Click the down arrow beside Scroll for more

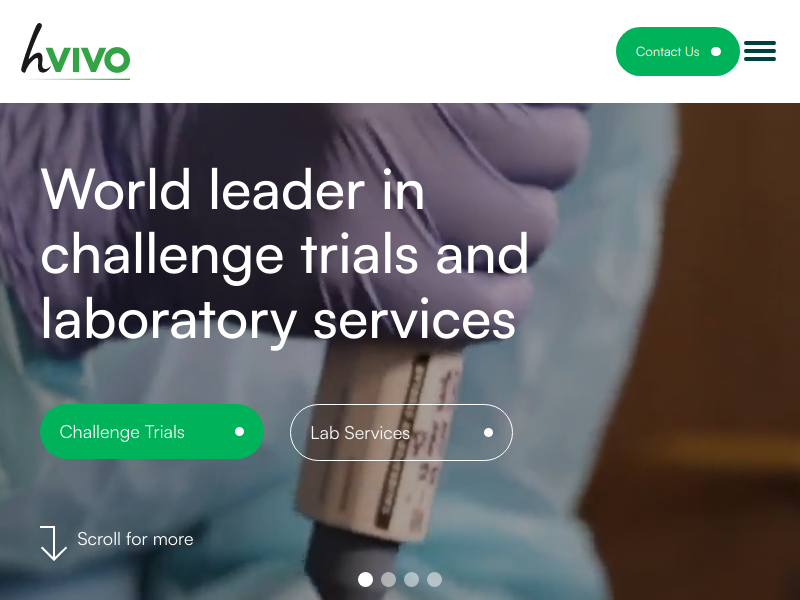click(x=53, y=543)
